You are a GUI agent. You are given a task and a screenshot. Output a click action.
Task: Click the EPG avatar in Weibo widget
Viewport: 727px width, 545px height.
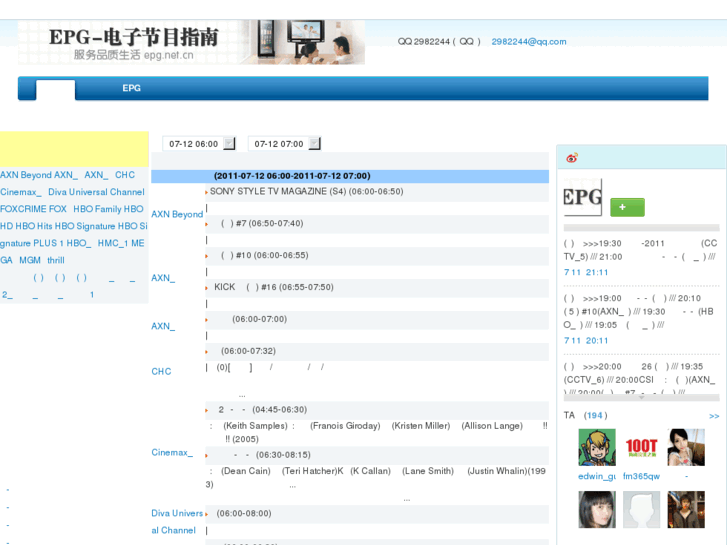[583, 197]
